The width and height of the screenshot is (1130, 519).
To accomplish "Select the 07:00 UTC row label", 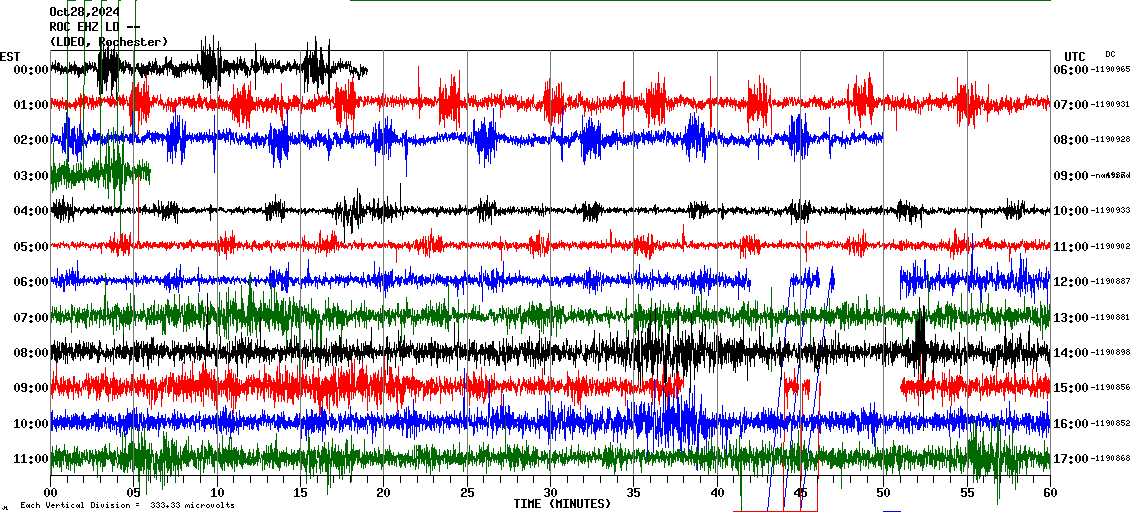I will (x=1070, y=105).
